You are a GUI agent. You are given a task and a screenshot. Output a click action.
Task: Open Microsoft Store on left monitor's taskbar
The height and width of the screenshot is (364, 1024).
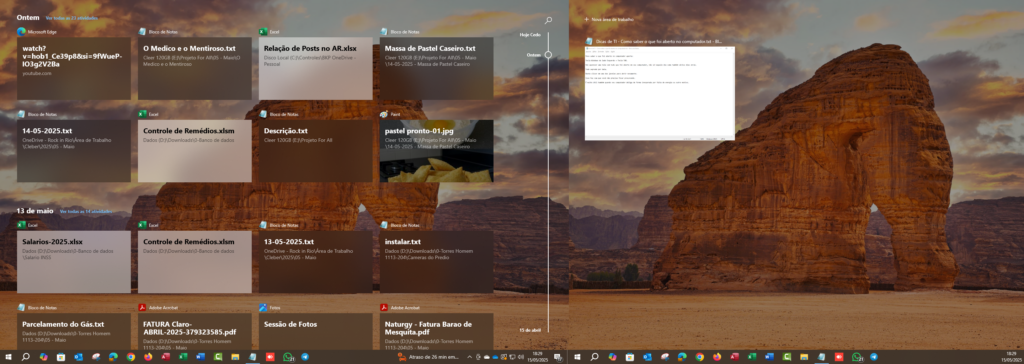click(61, 357)
